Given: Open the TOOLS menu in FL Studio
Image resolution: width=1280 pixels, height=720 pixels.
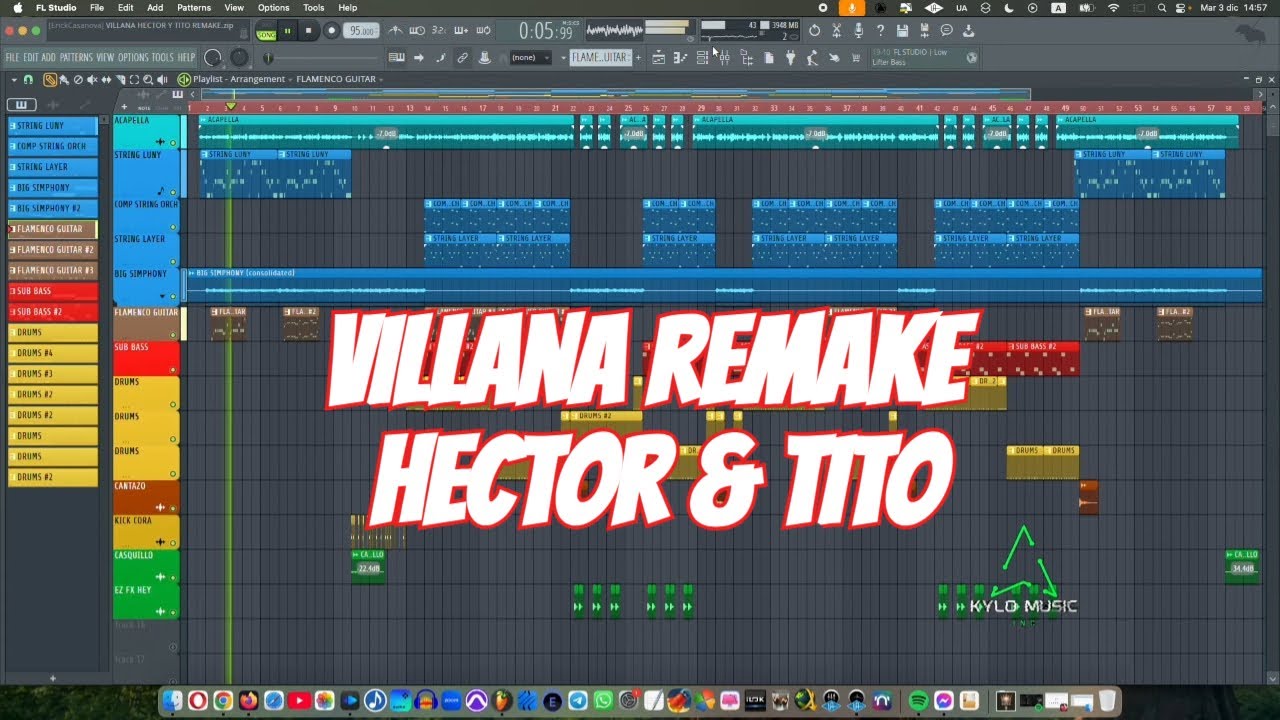Looking at the screenshot, I should pyautogui.click(x=162, y=57).
